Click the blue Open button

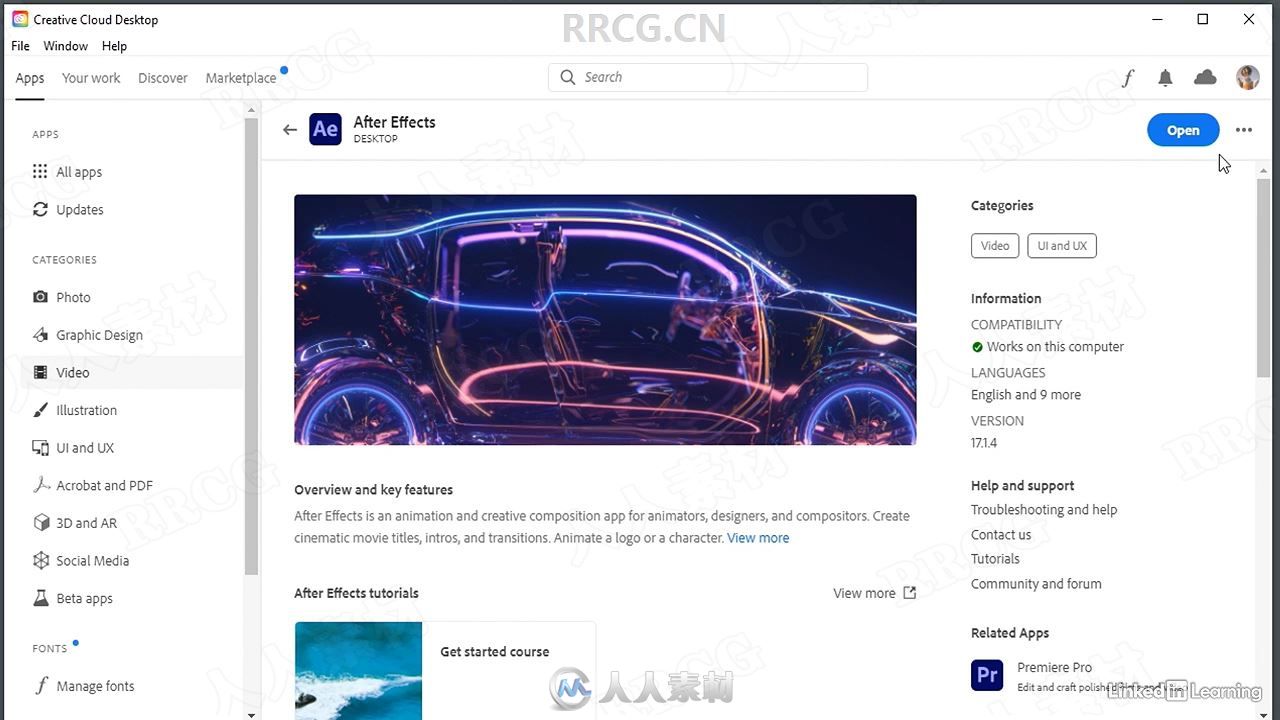(x=1183, y=130)
